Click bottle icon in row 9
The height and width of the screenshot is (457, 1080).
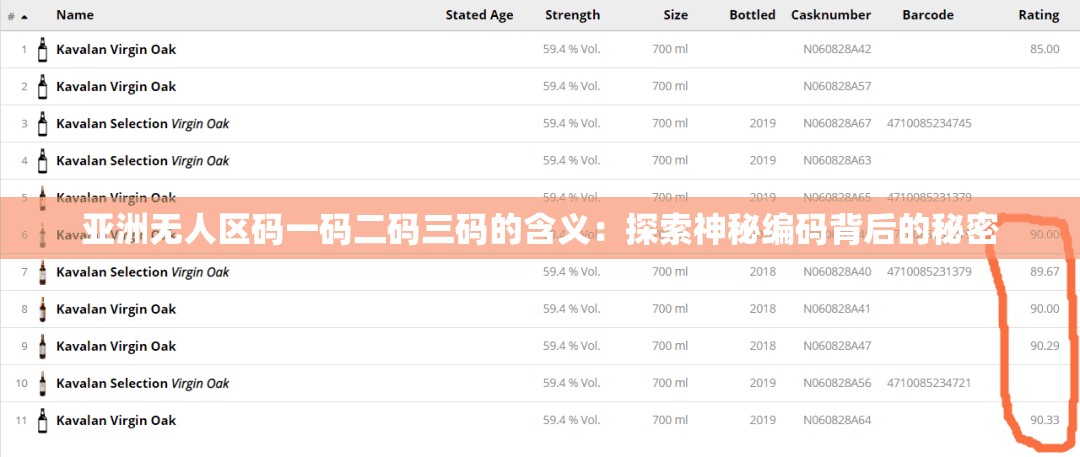click(42, 346)
